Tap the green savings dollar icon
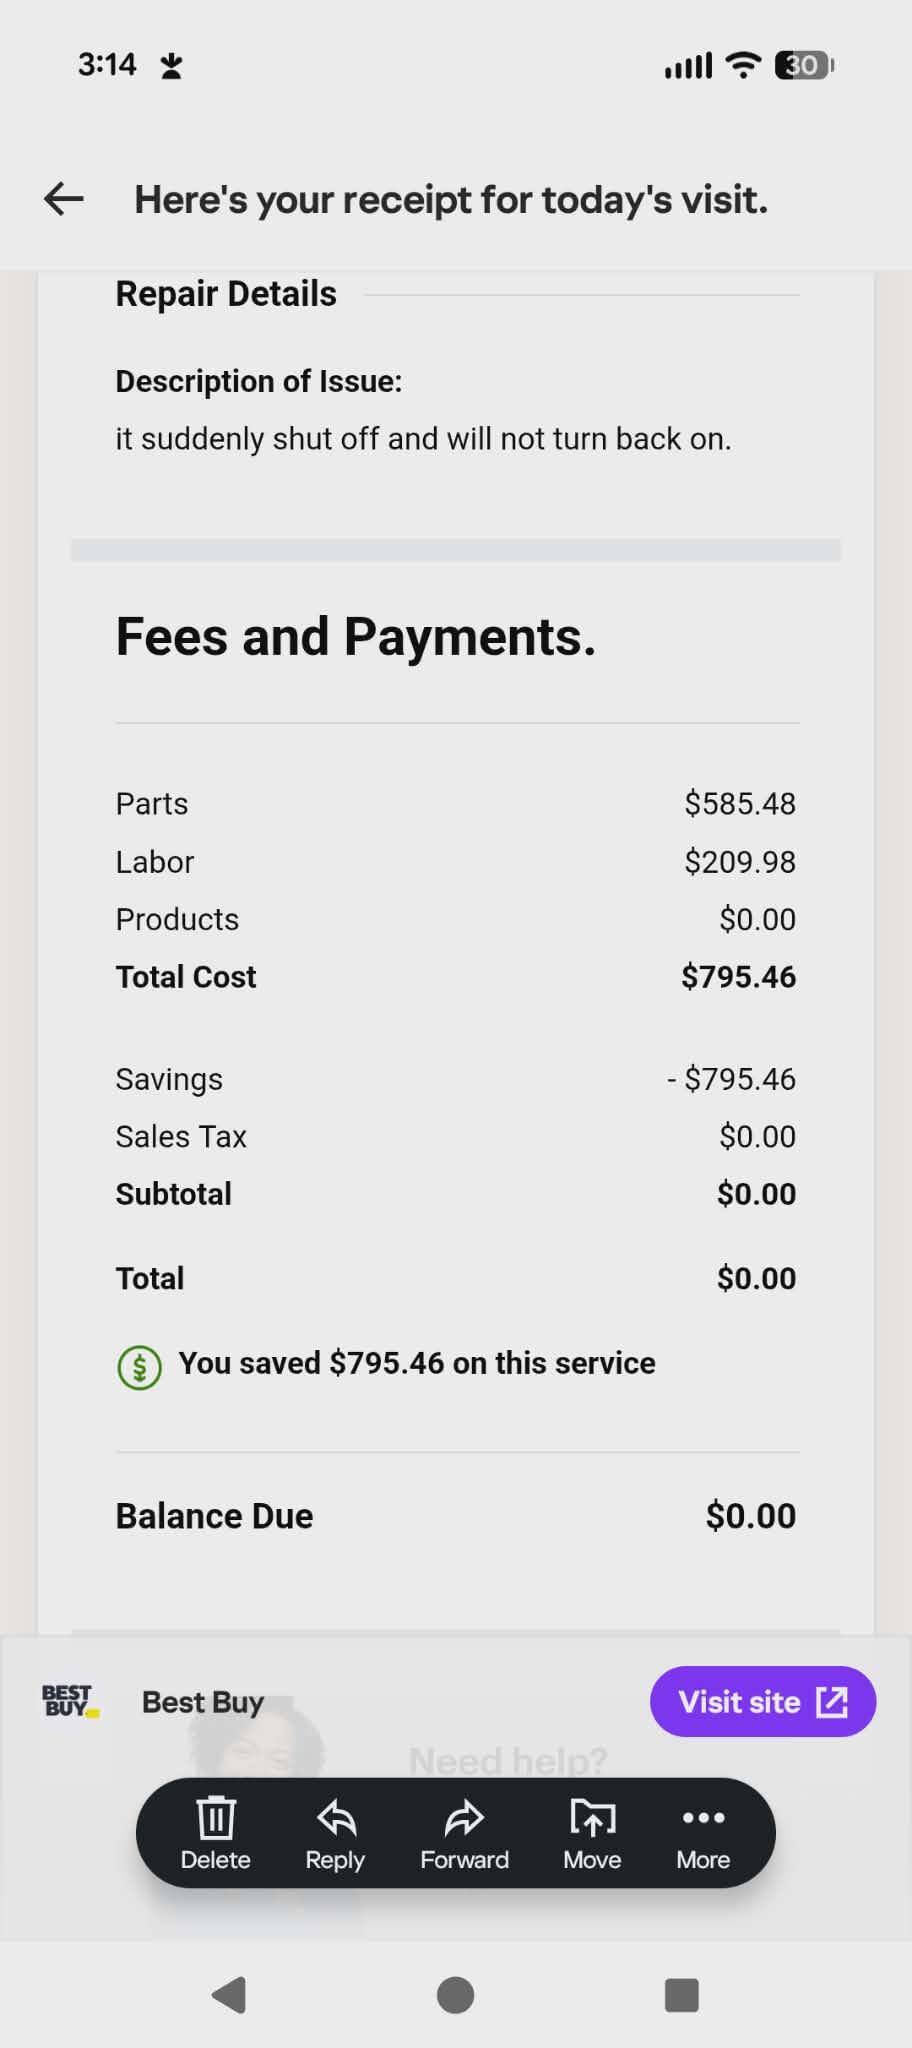Image resolution: width=912 pixels, height=2048 pixels. pos(138,1366)
